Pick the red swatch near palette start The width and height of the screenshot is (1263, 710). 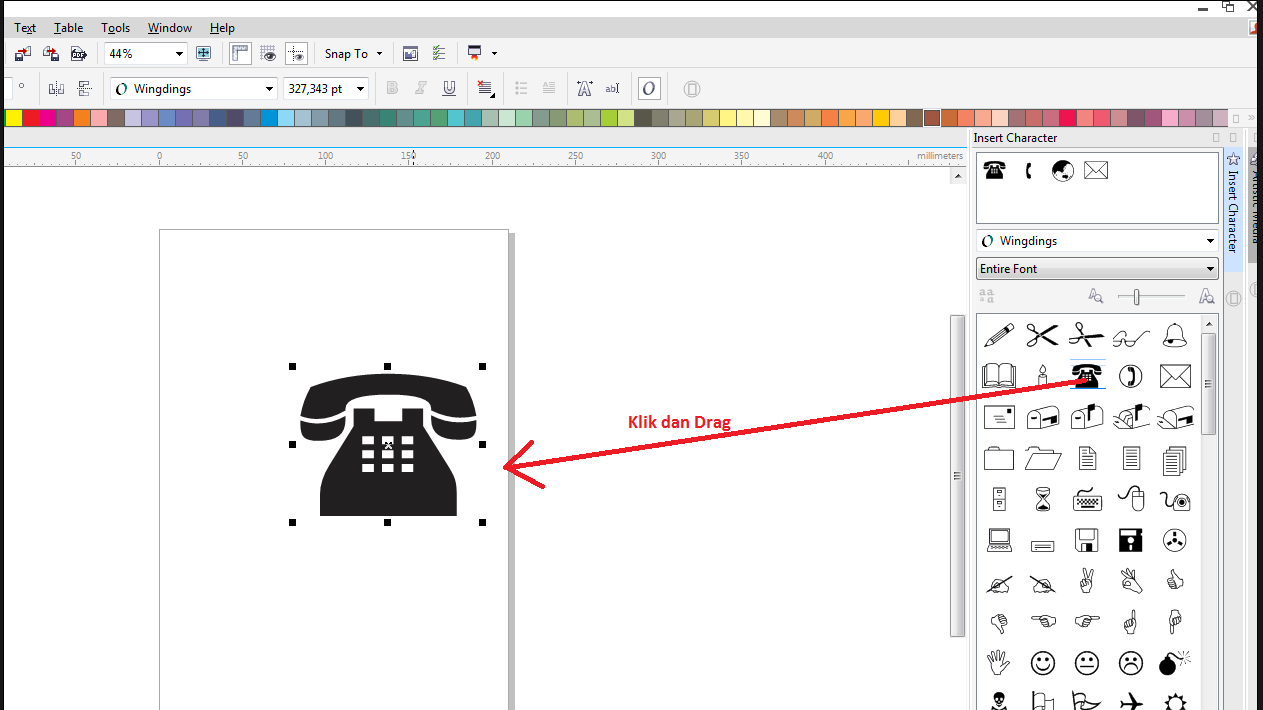pos(31,118)
